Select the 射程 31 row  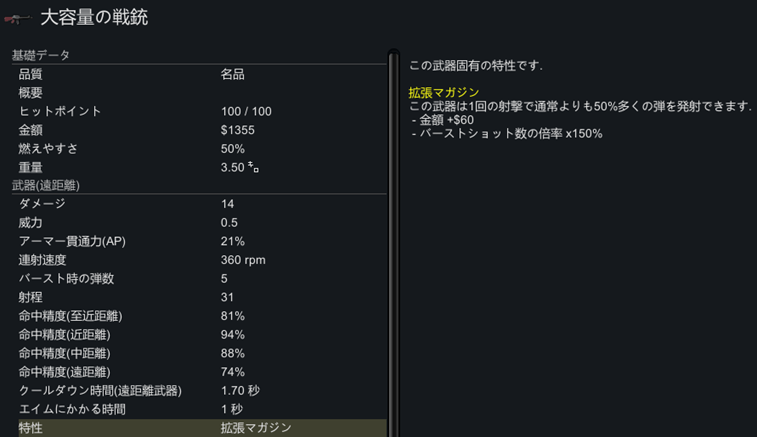click(x=202, y=297)
